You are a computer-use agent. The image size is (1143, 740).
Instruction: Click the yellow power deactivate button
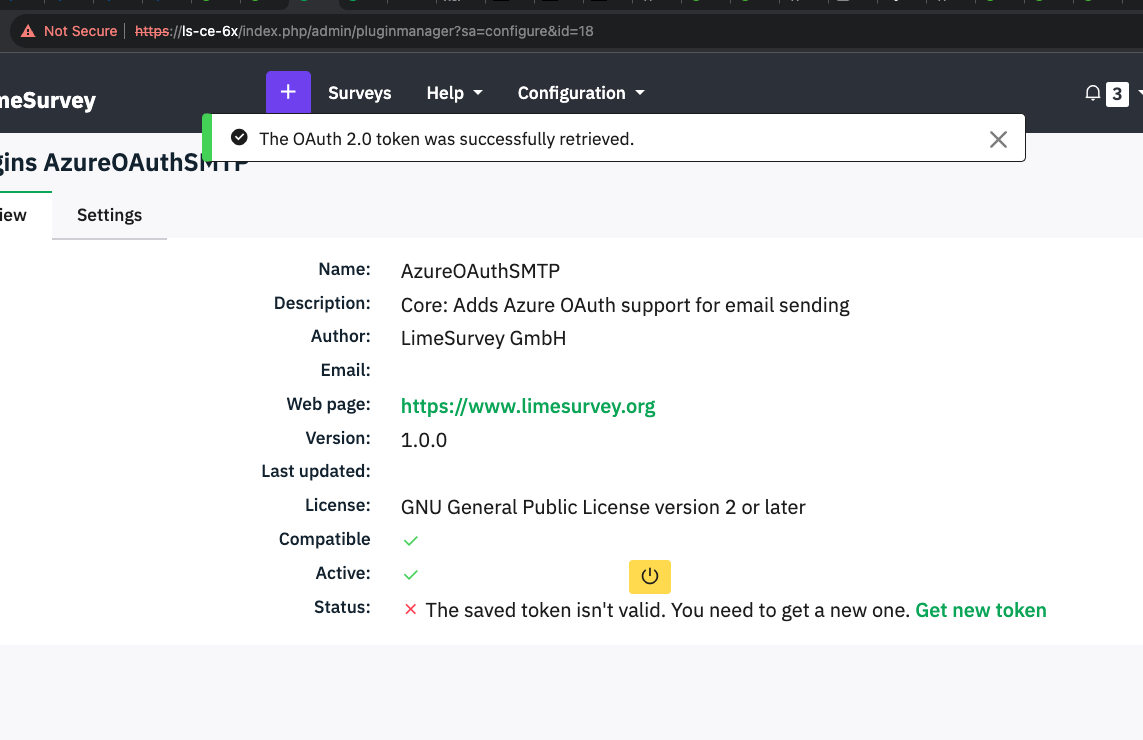click(x=649, y=576)
